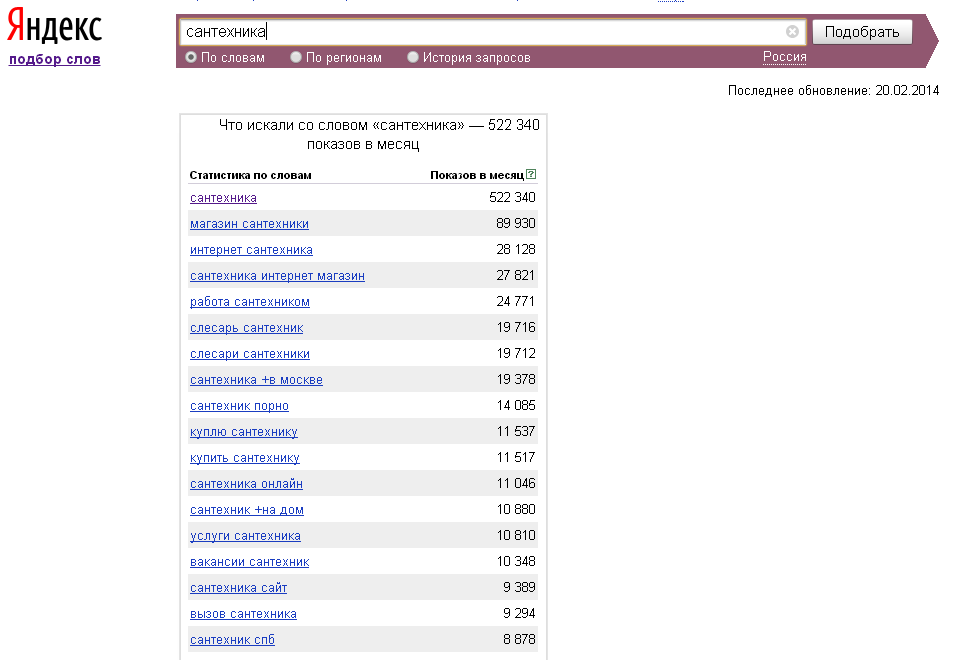The height and width of the screenshot is (660, 963).
Task: Open the работа сантехником link
Action: click(x=250, y=302)
